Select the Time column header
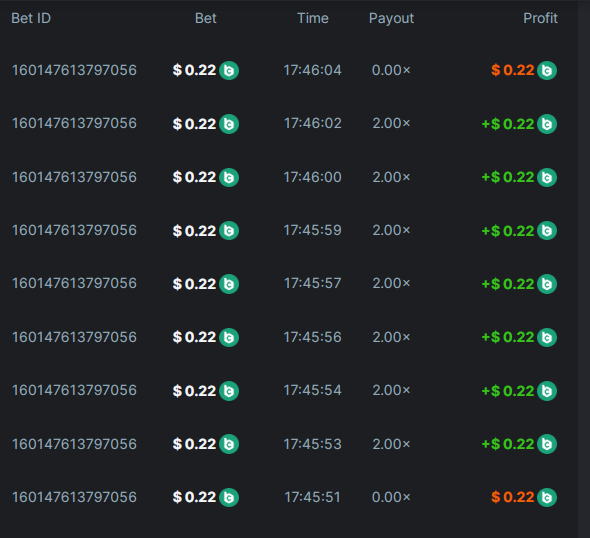This screenshot has height=538, width=590. 313,18
